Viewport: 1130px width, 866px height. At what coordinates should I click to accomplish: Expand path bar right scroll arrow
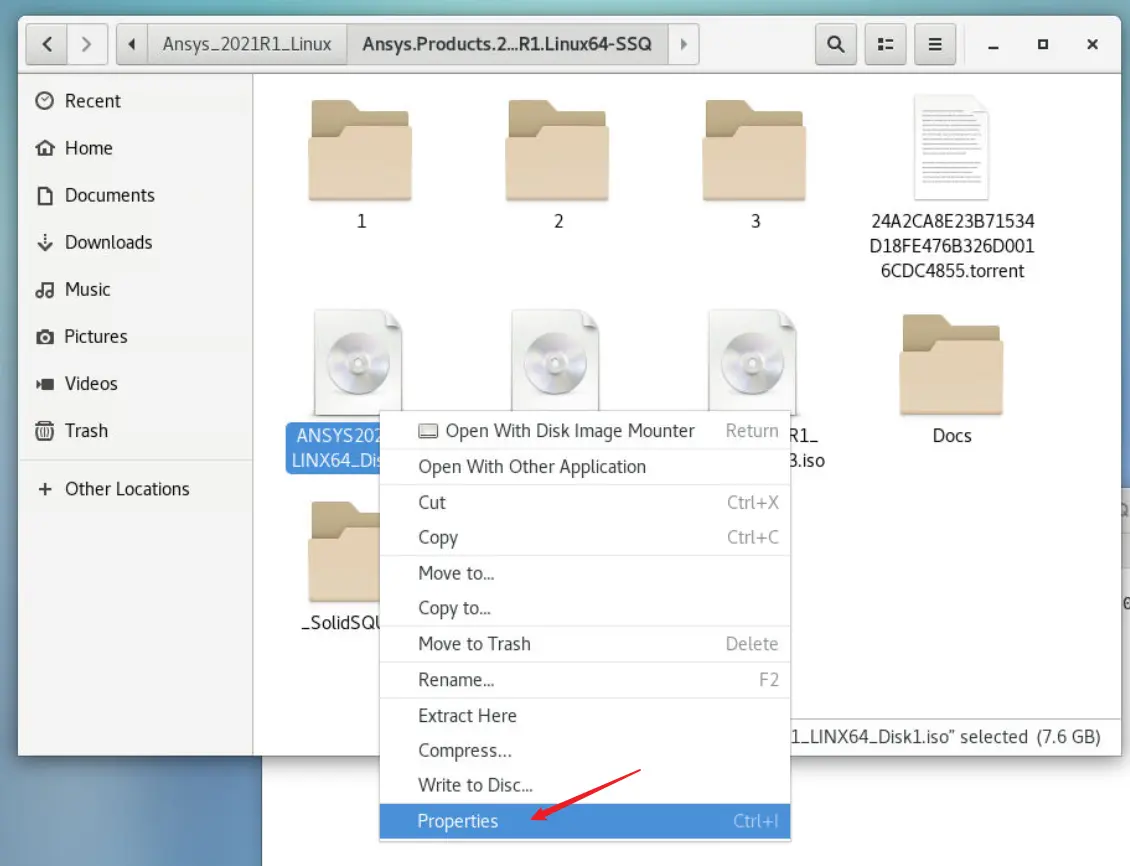point(683,44)
